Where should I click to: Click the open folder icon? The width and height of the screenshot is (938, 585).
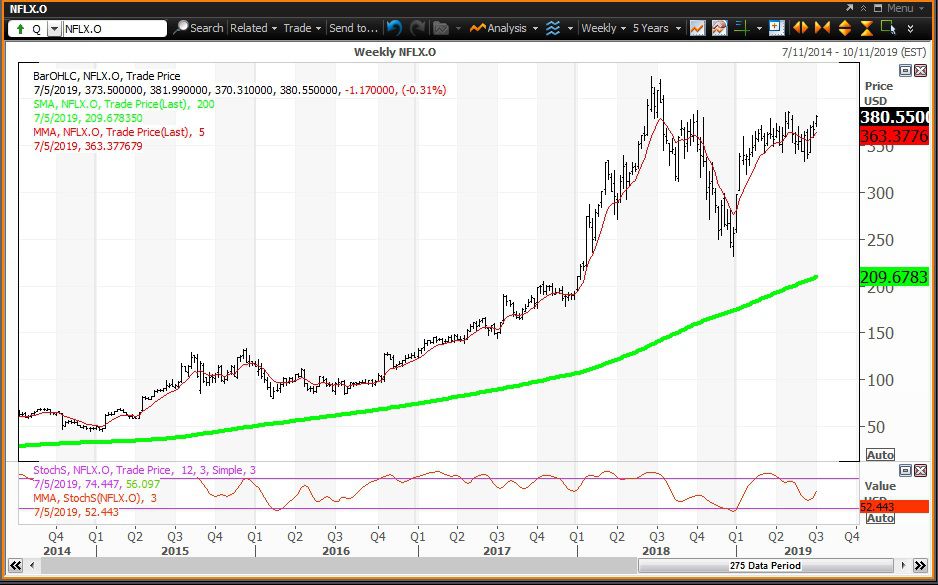[x=441, y=28]
